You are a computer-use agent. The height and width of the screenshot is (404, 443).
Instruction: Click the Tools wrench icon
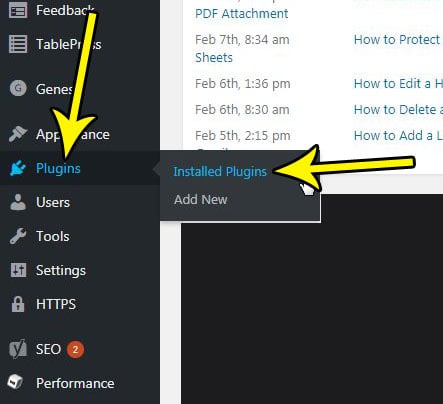point(18,236)
